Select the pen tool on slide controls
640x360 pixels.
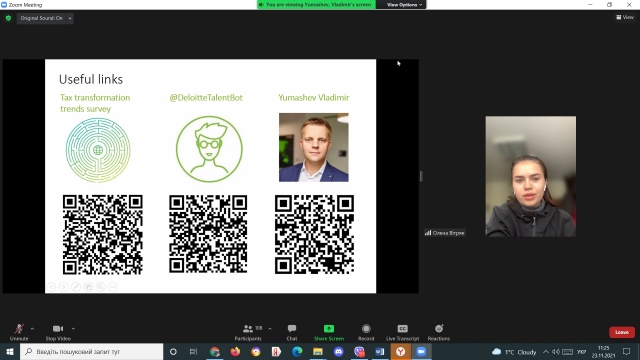76,287
